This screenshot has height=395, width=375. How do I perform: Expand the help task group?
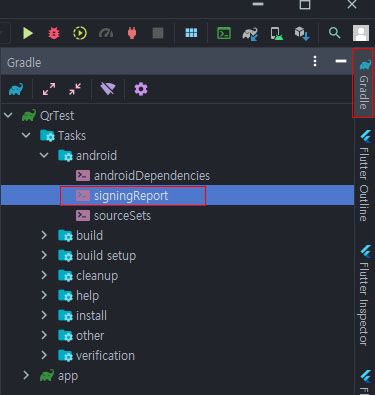[44, 296]
